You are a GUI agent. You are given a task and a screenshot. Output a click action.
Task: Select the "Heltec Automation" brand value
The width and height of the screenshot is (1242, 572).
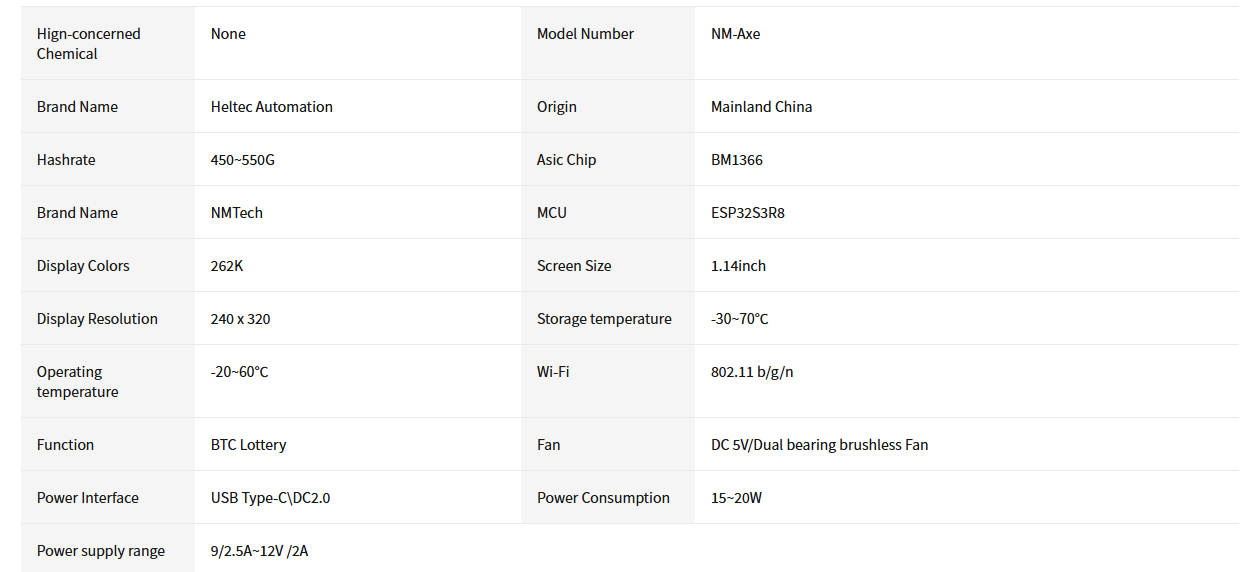pyautogui.click(x=271, y=107)
